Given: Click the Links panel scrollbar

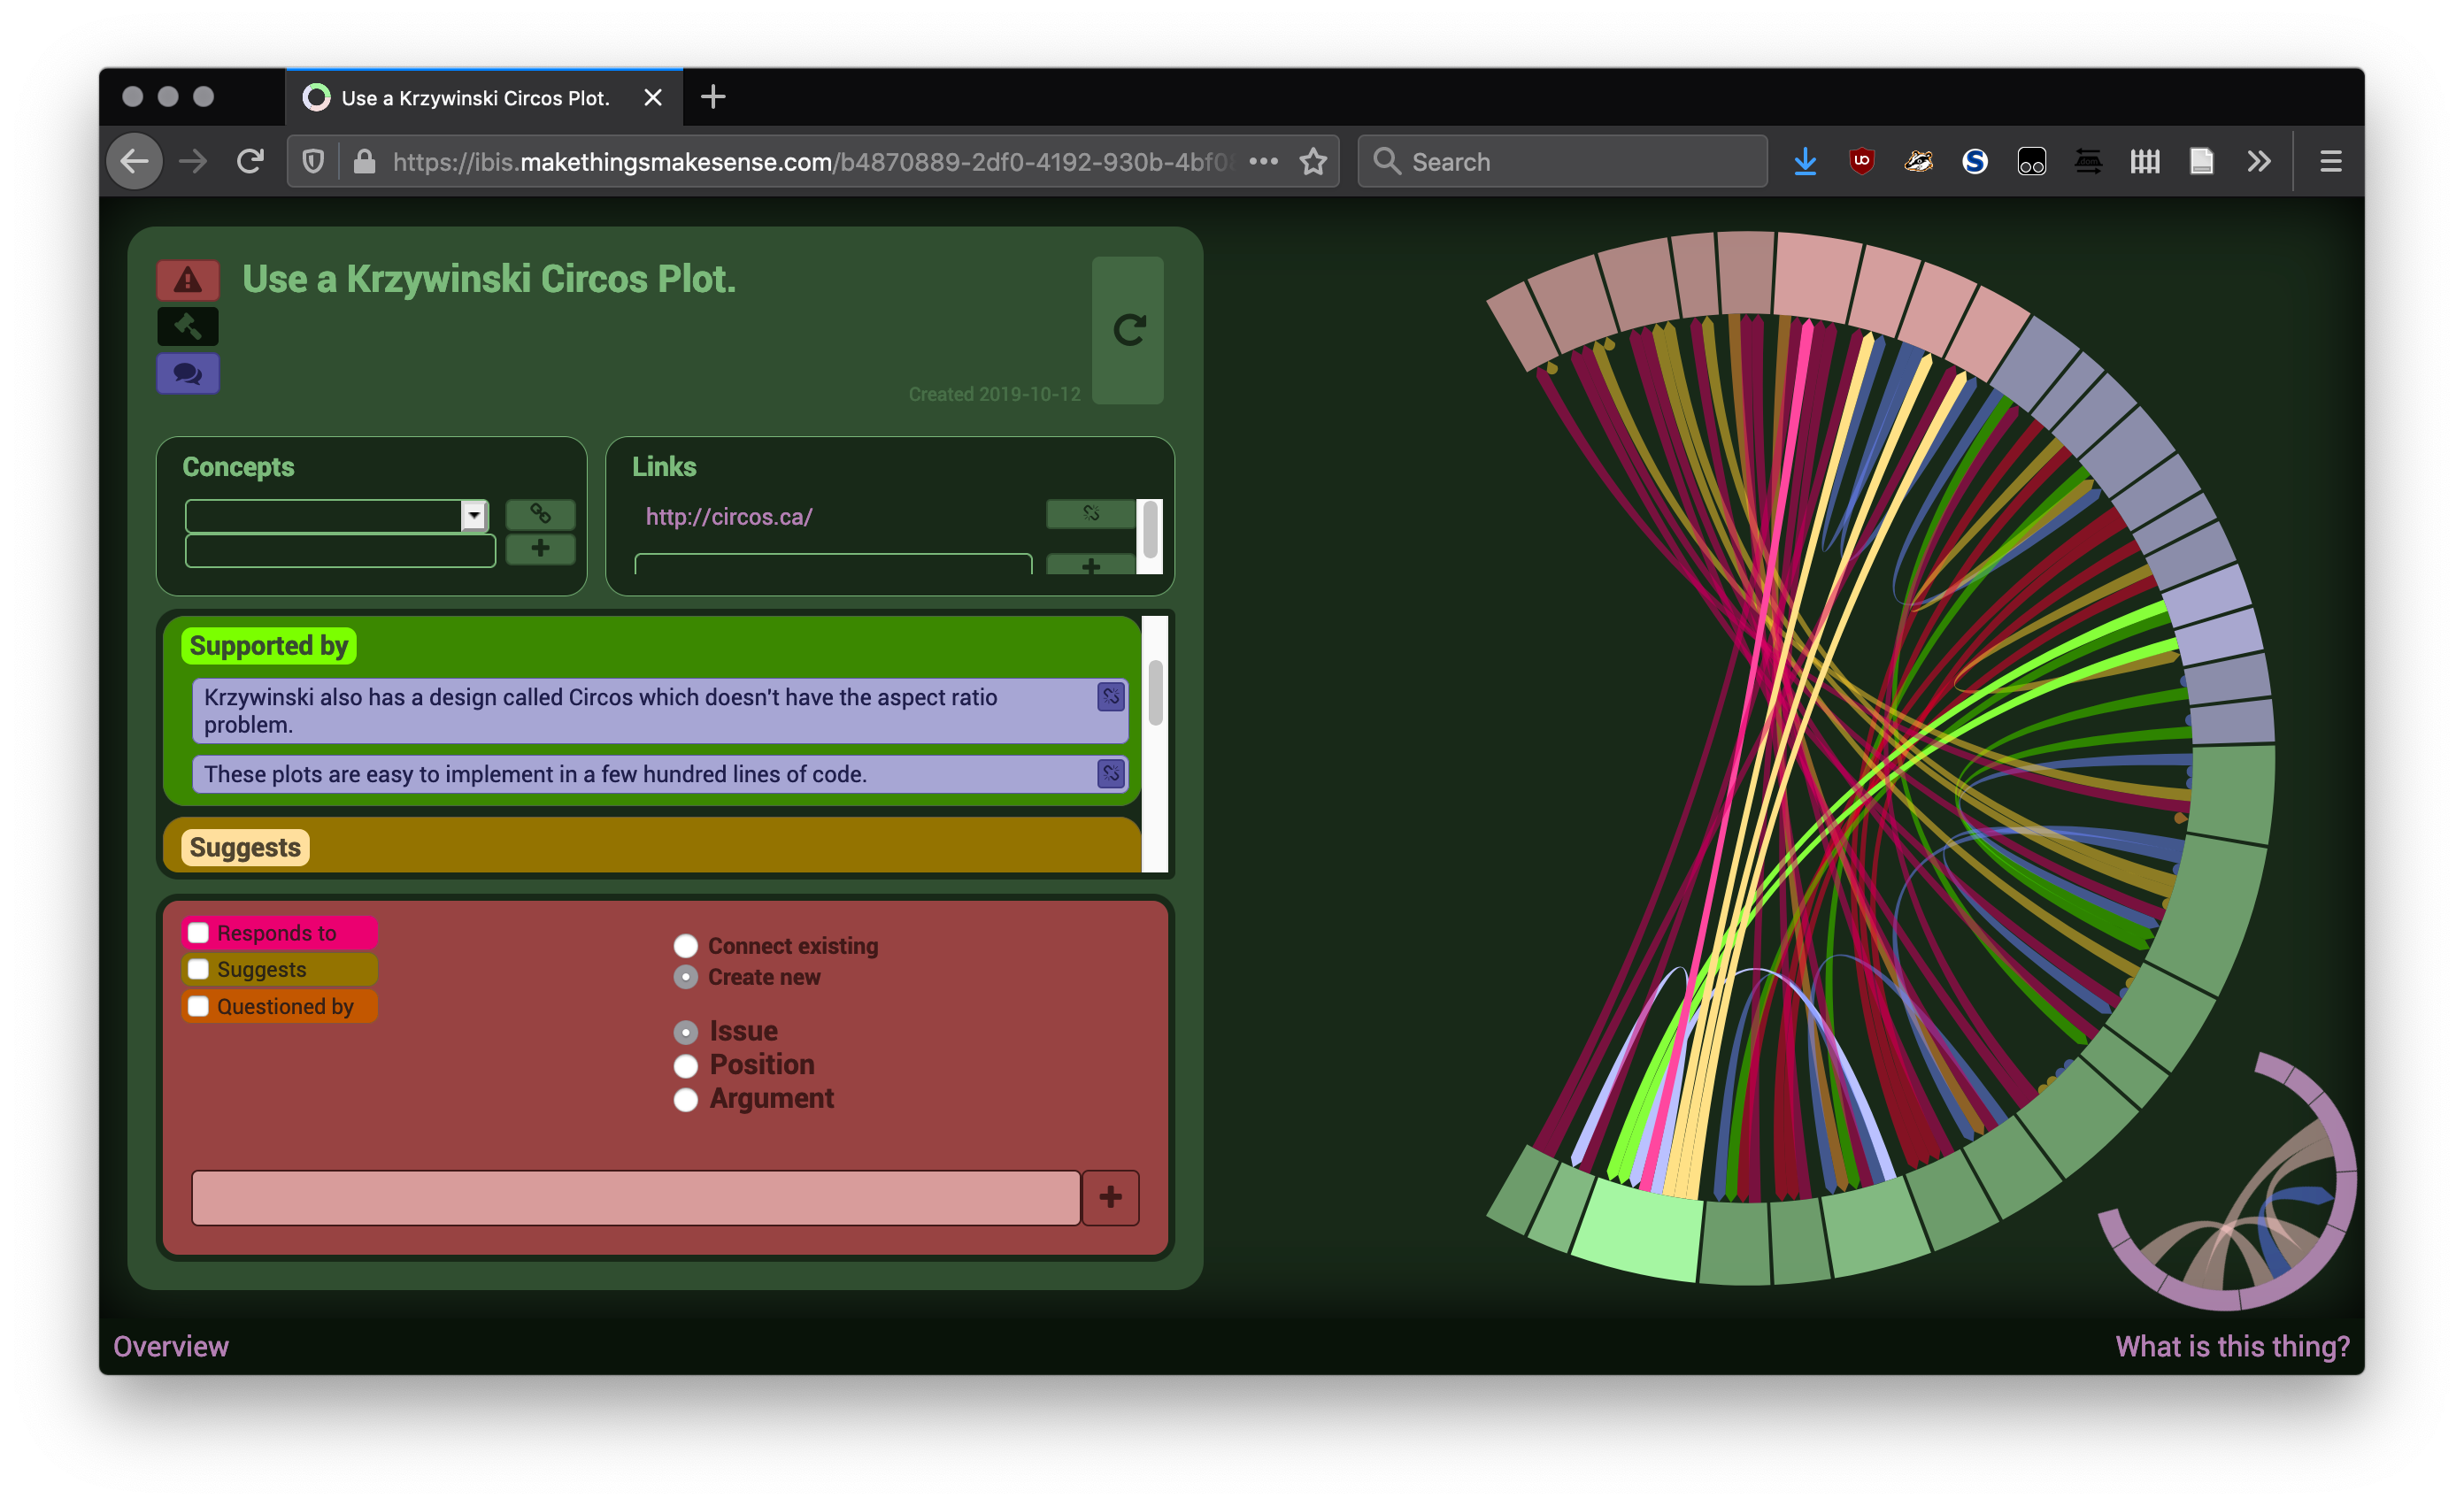Looking at the screenshot, I should pyautogui.click(x=1150, y=531).
